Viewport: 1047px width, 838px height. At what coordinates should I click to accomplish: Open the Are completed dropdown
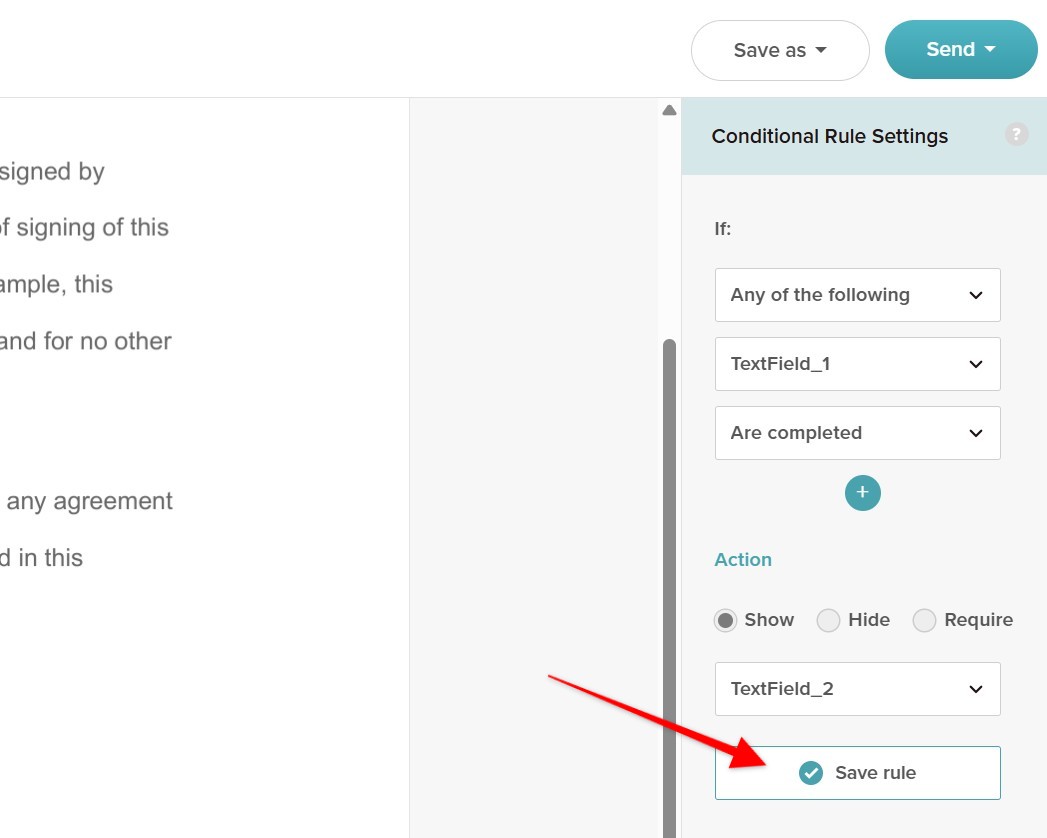click(857, 433)
